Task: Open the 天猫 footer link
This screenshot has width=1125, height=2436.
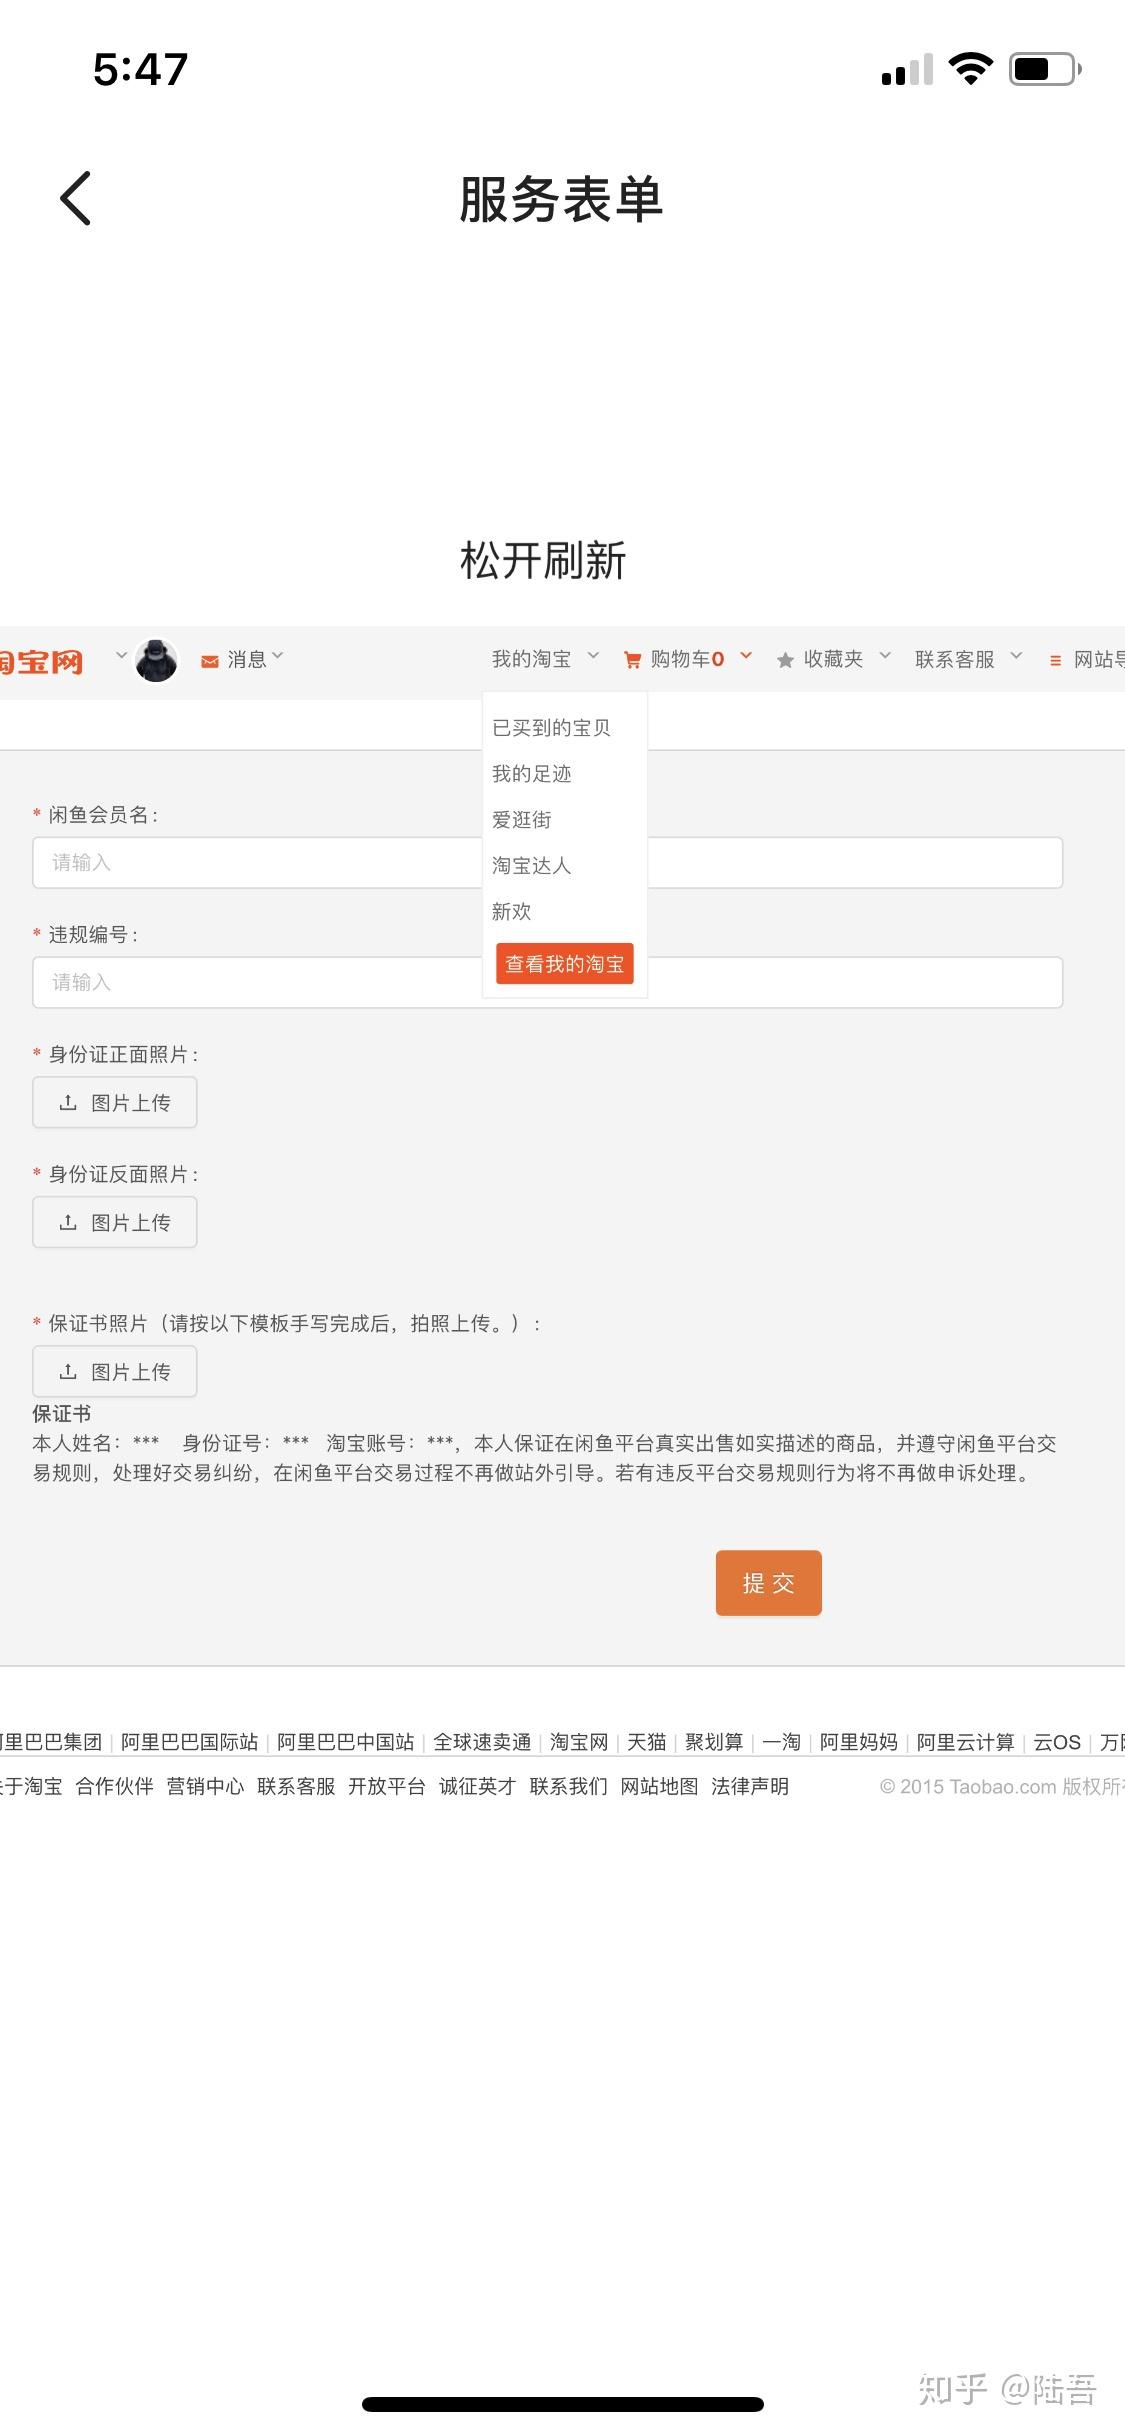Action: pyautogui.click(x=646, y=1742)
